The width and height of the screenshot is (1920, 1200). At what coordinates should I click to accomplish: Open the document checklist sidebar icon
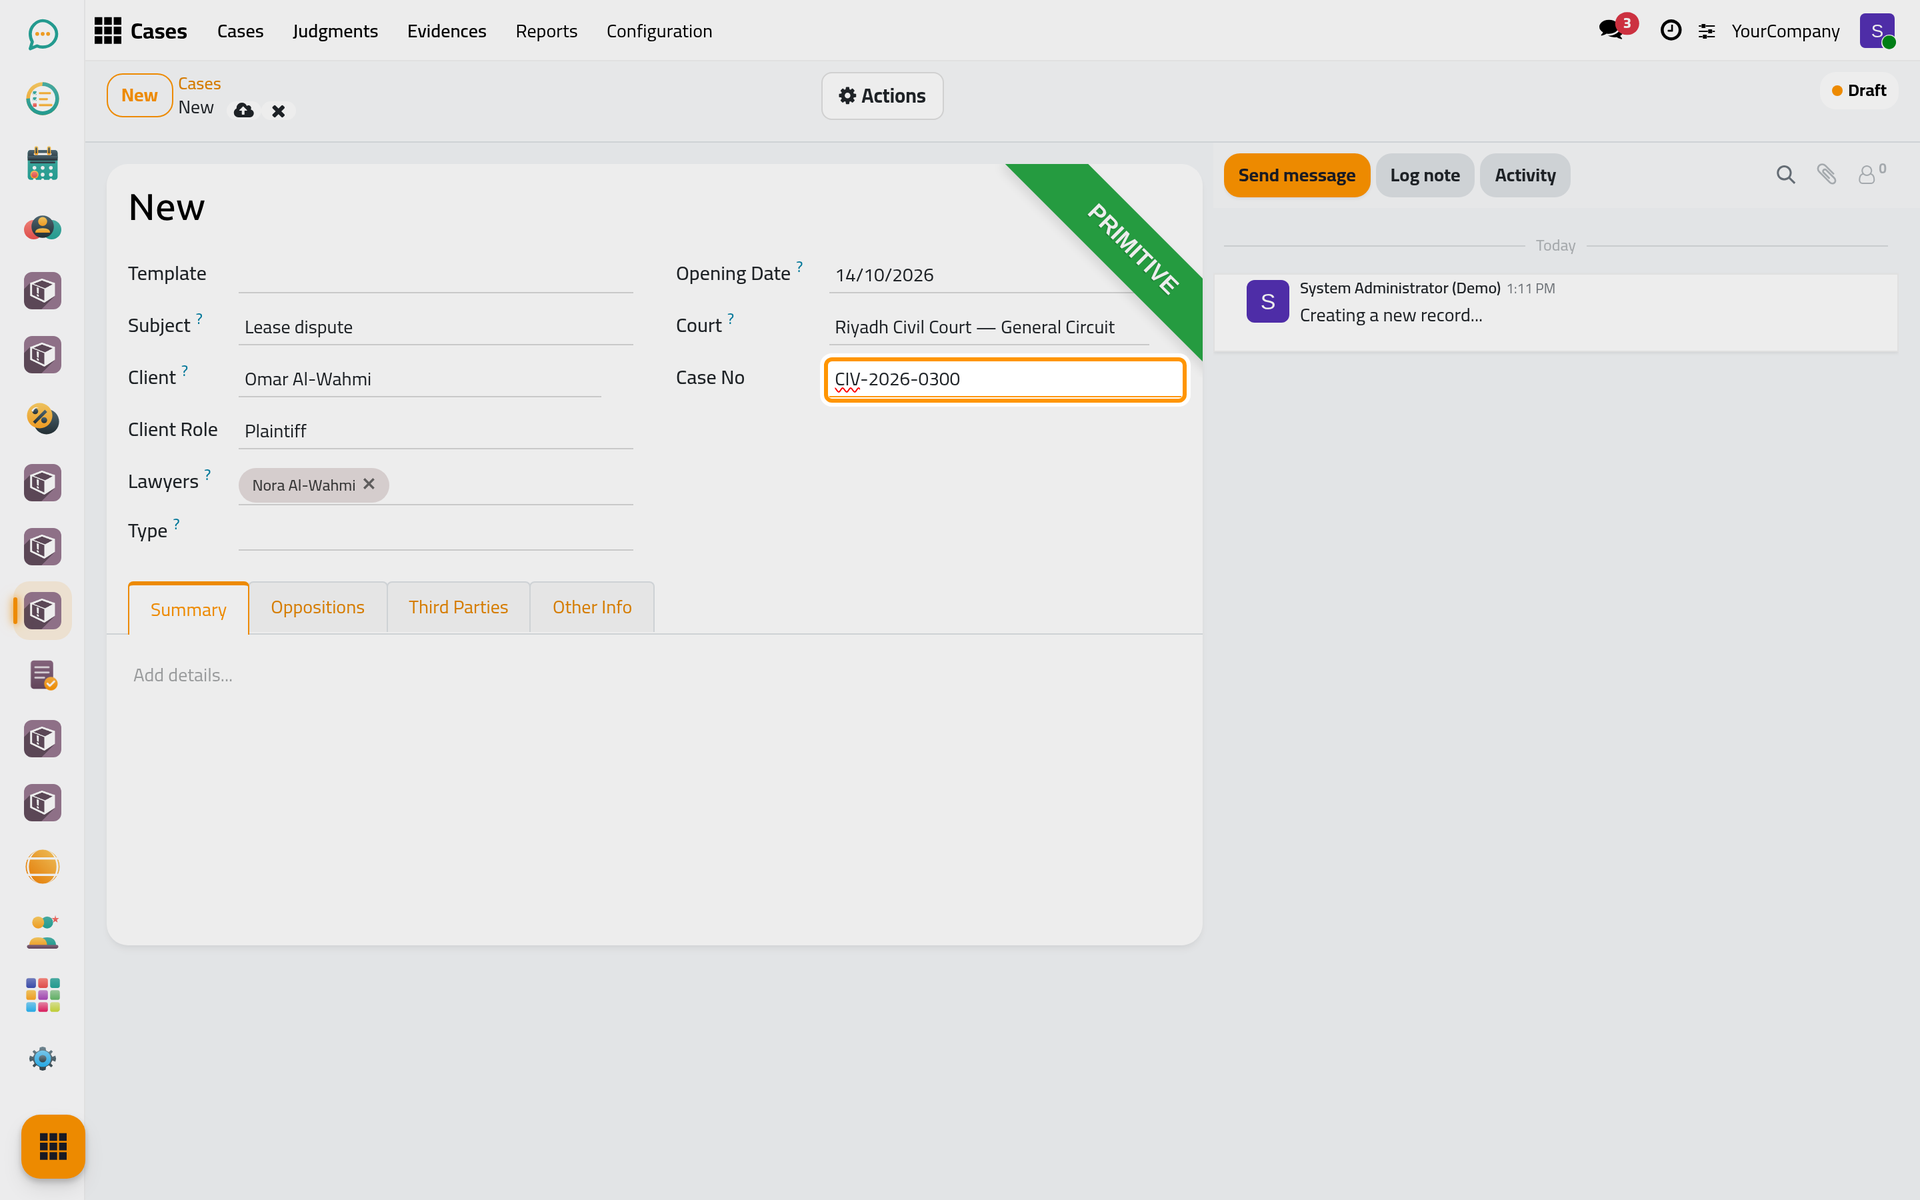point(42,675)
